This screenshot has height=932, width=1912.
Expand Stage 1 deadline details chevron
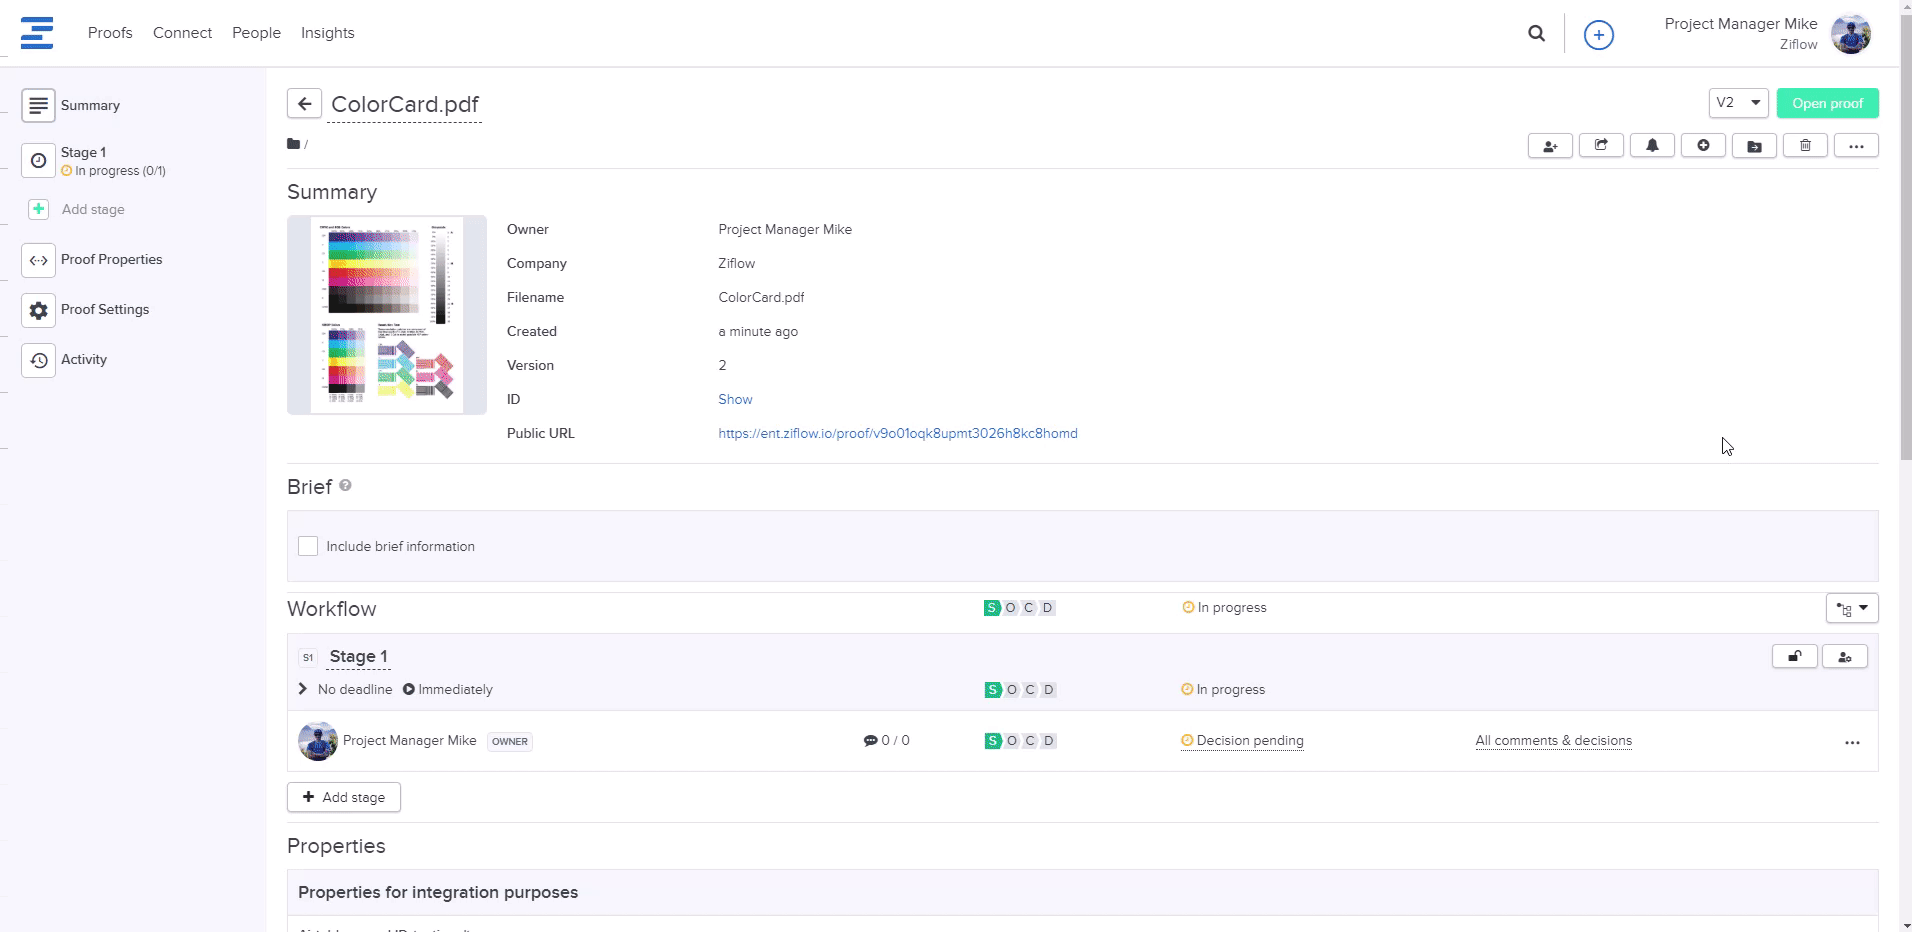[x=303, y=689]
